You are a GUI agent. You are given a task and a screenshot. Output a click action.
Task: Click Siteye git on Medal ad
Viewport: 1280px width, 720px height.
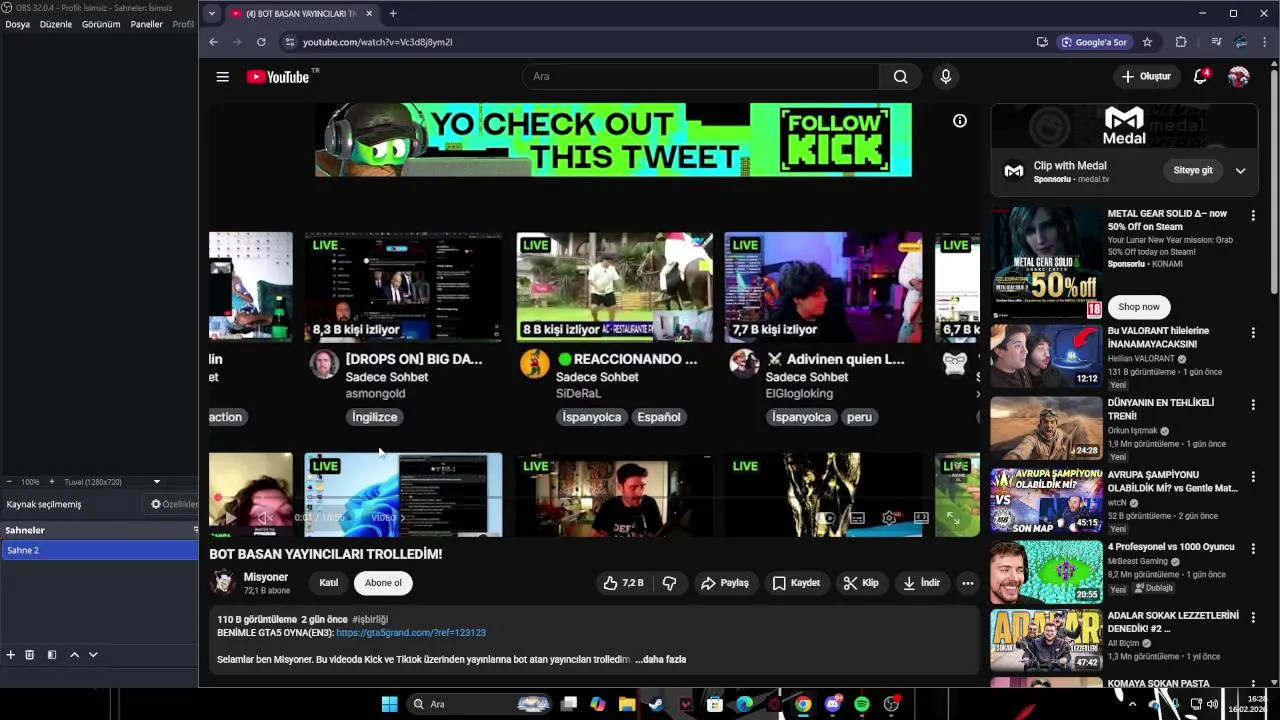[x=1192, y=171]
